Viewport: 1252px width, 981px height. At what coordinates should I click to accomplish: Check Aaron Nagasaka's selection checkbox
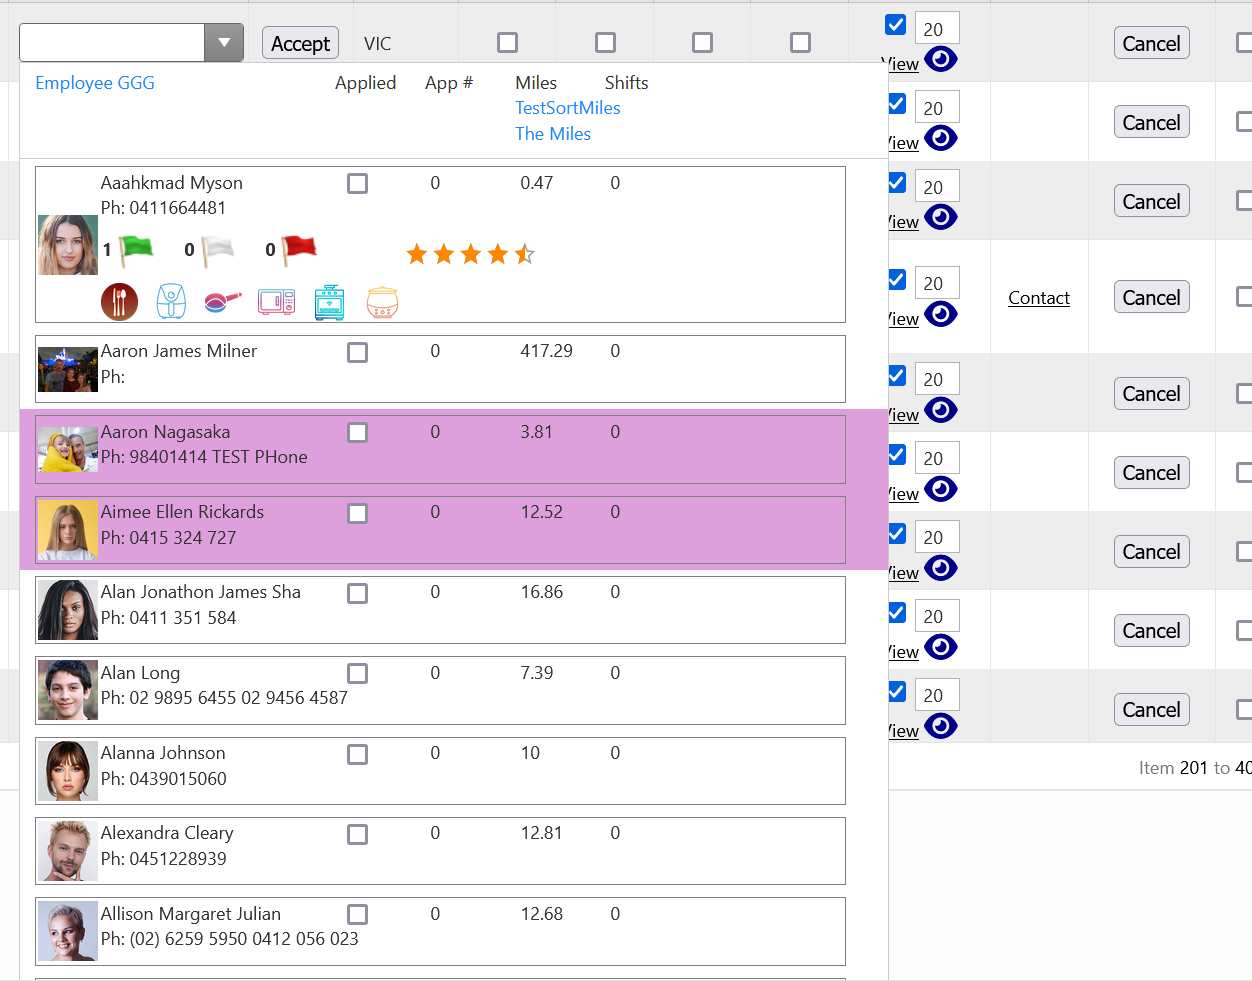point(357,432)
